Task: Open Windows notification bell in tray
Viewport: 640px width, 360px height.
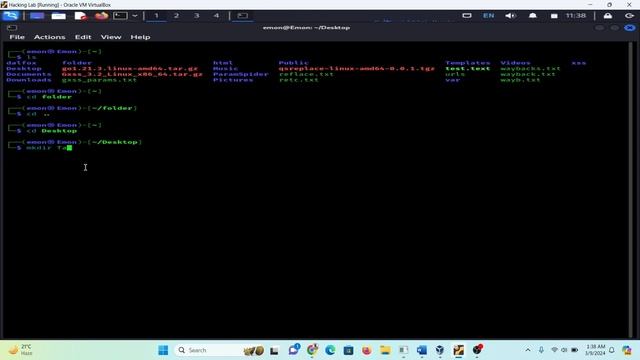Action: (611, 350)
